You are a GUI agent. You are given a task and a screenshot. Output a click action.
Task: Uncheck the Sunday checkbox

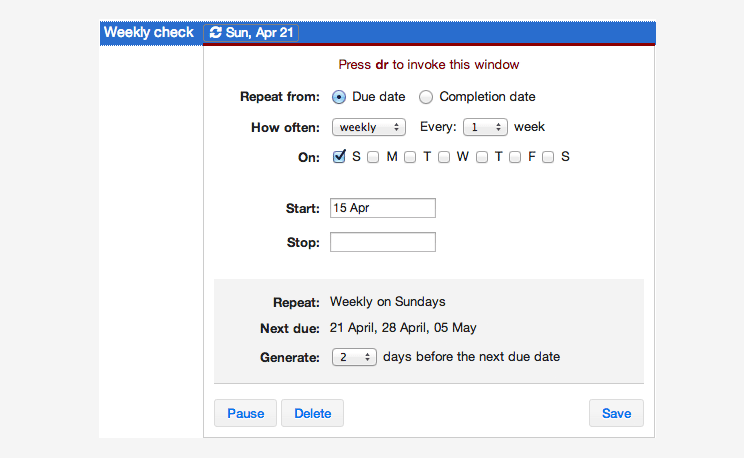click(x=339, y=157)
